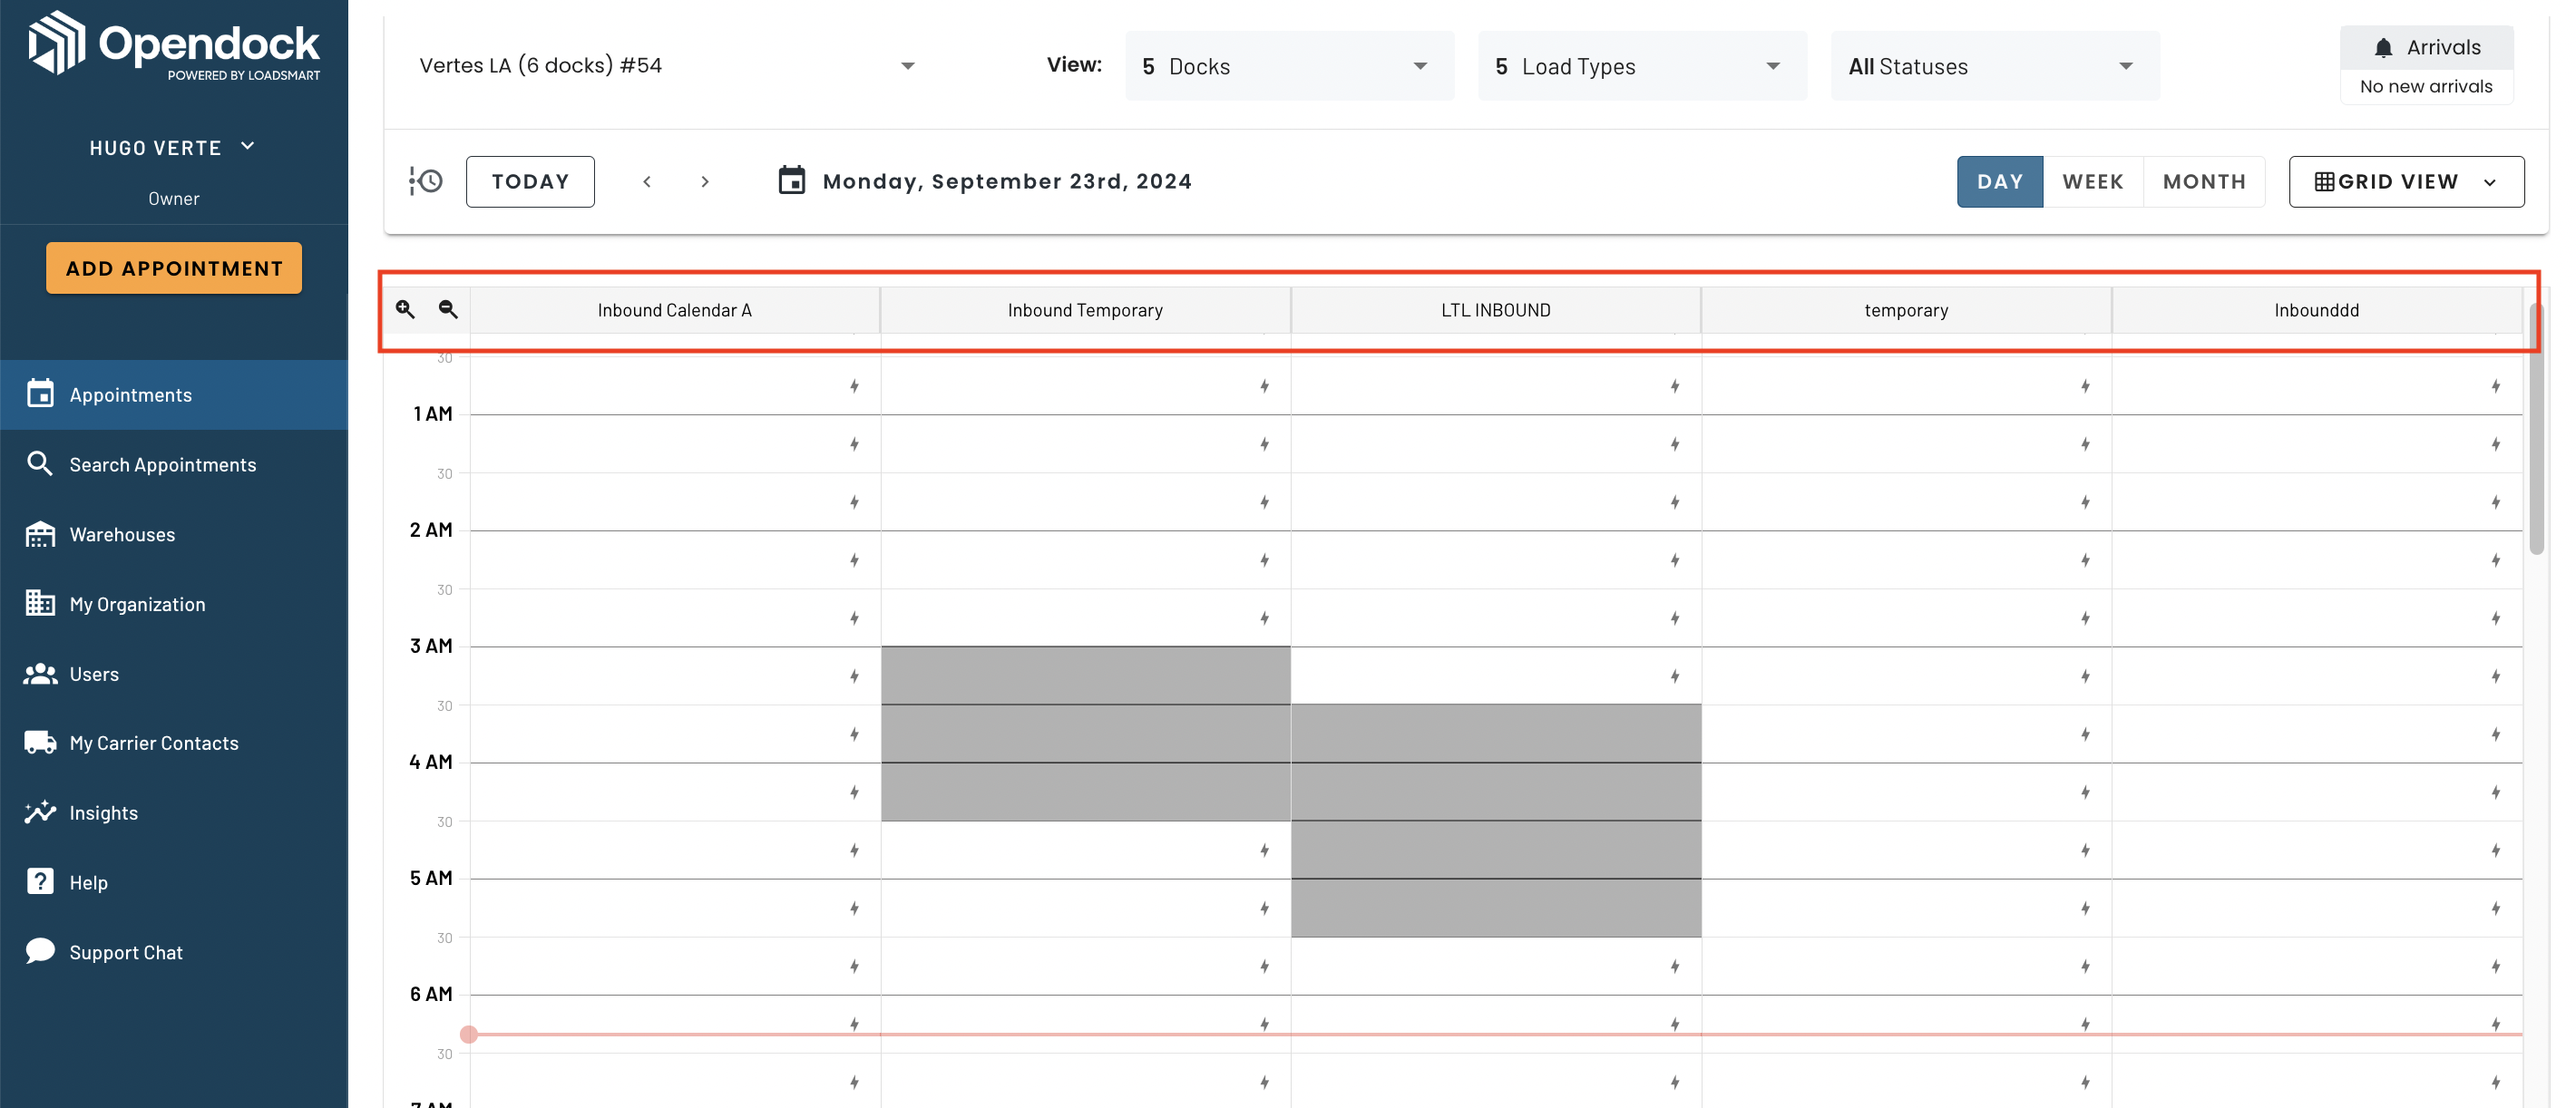Click the LTL INBOUND column header
The image size is (2576, 1108).
pyautogui.click(x=1496, y=310)
